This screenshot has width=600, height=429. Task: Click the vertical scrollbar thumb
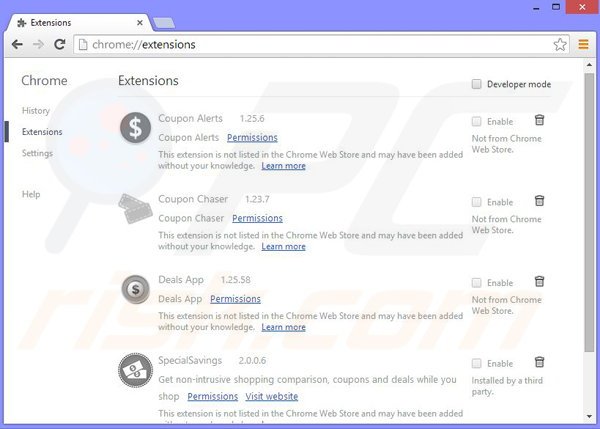589,212
